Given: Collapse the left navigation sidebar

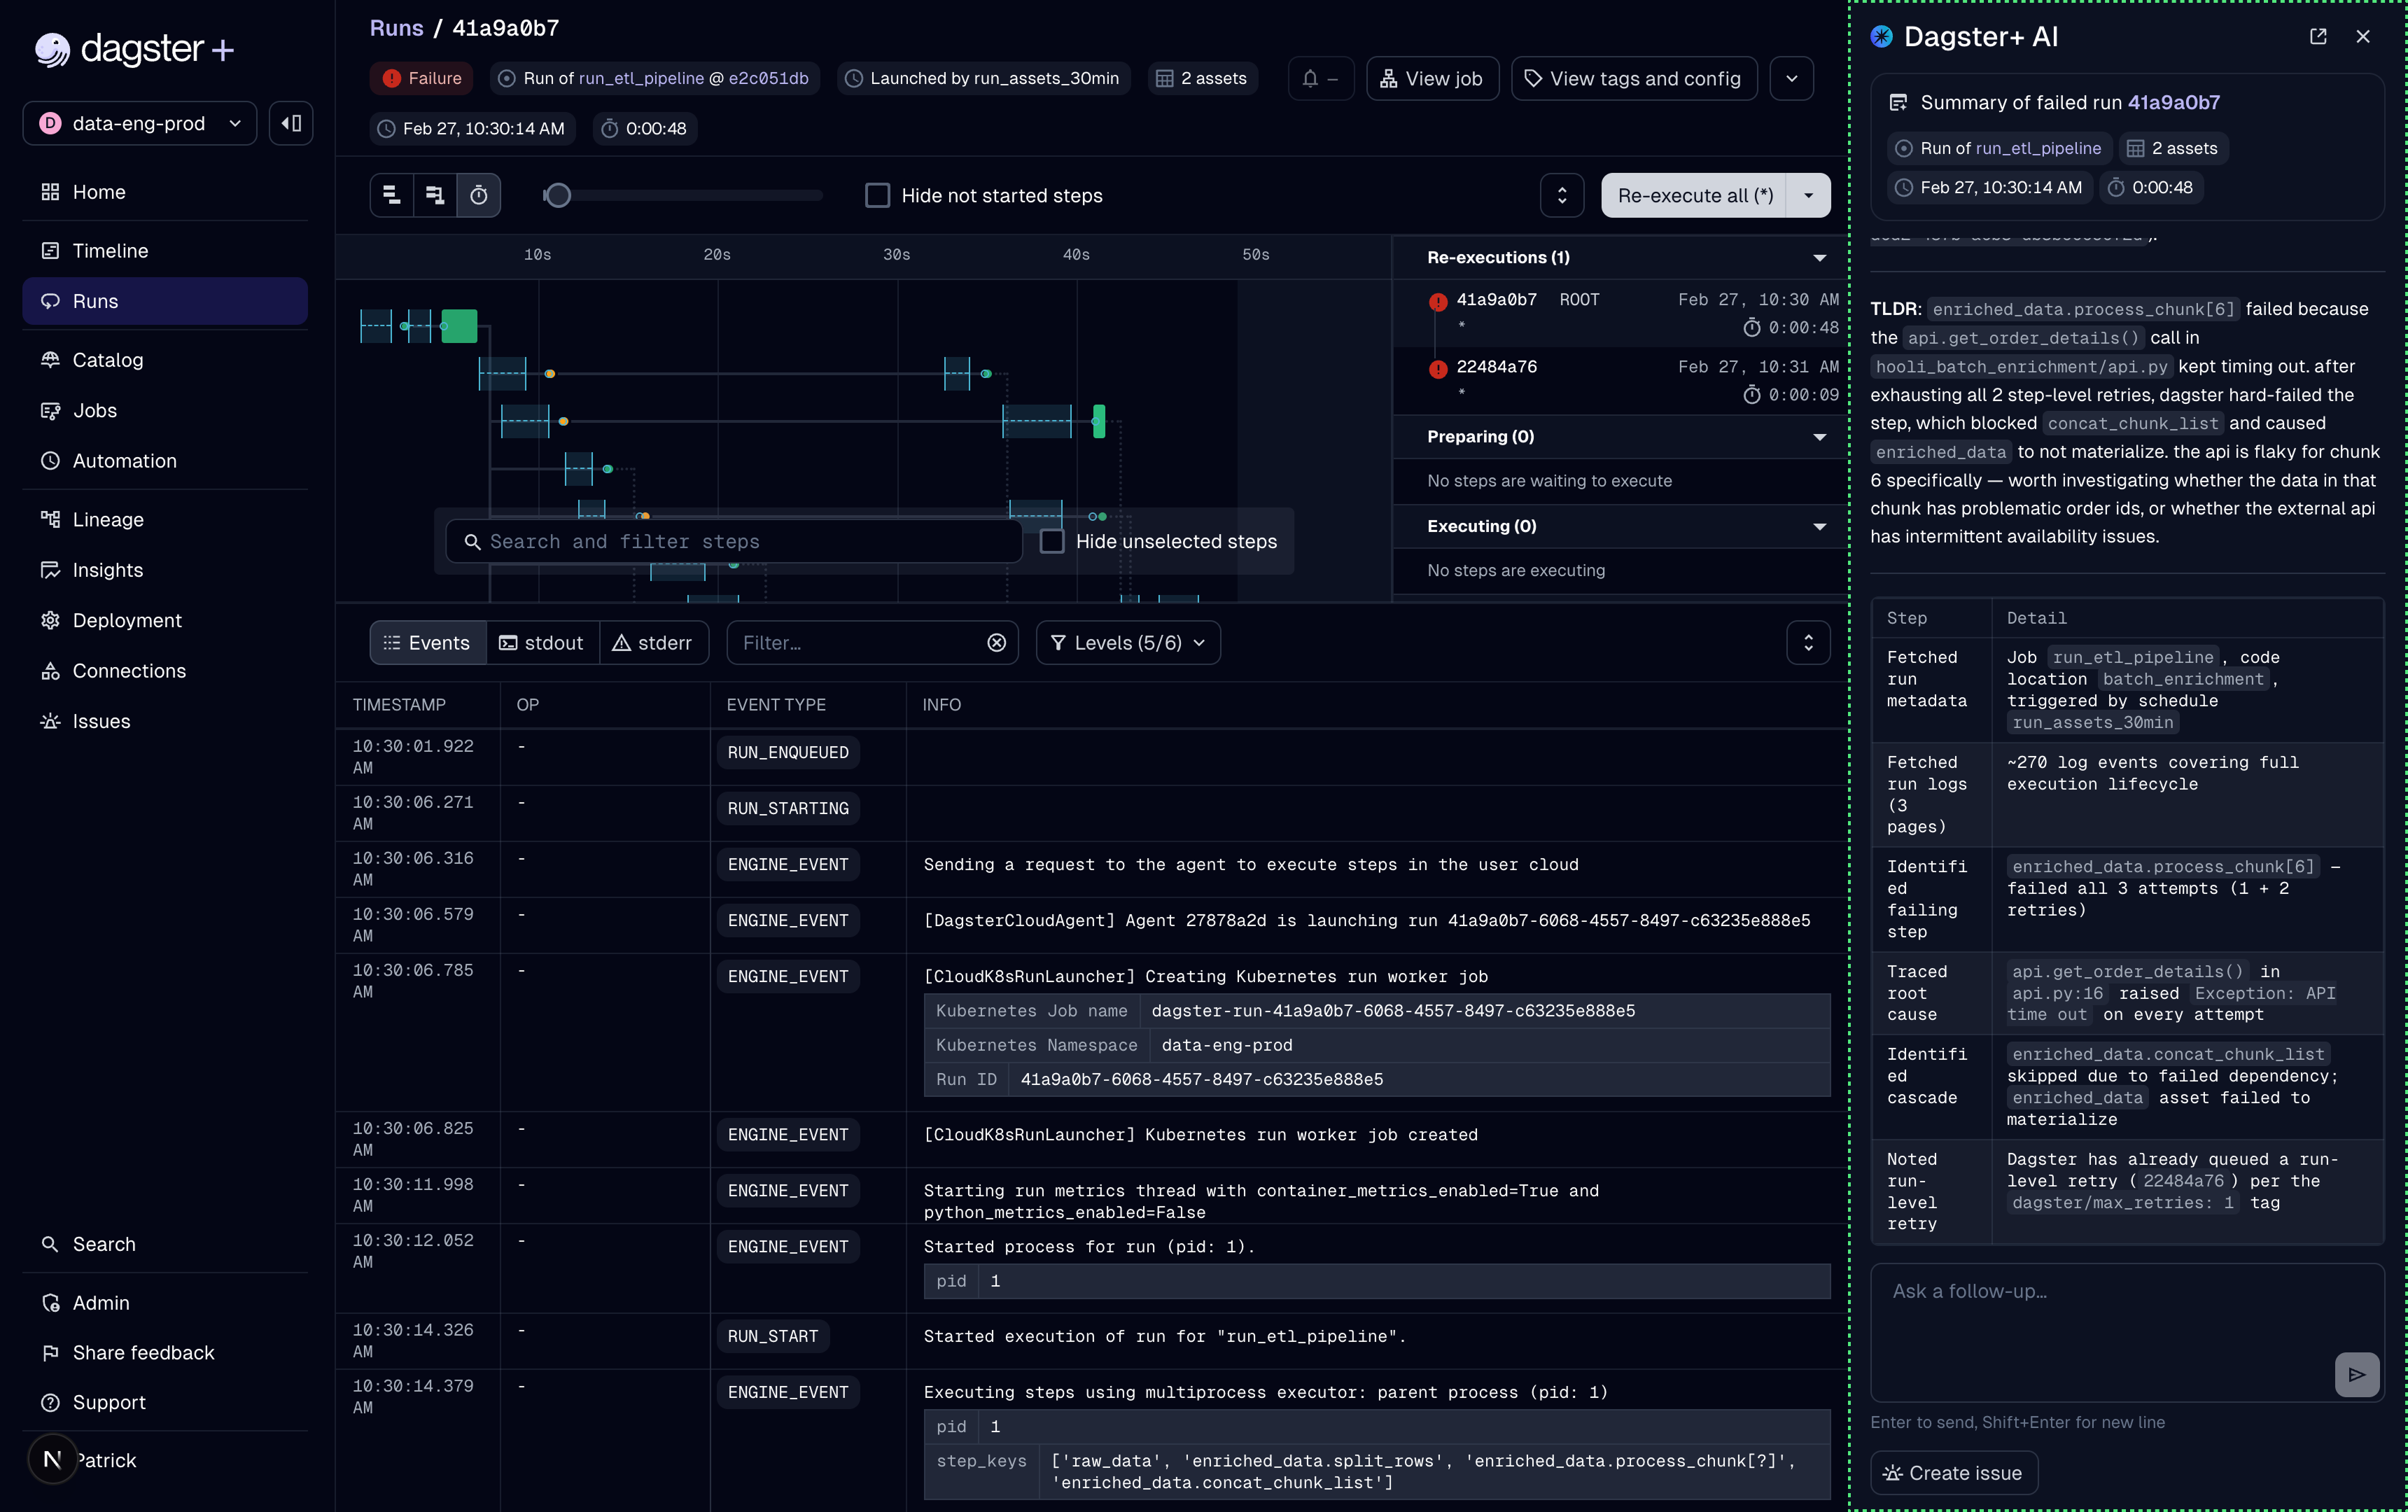Looking at the screenshot, I should pyautogui.click(x=290, y=122).
